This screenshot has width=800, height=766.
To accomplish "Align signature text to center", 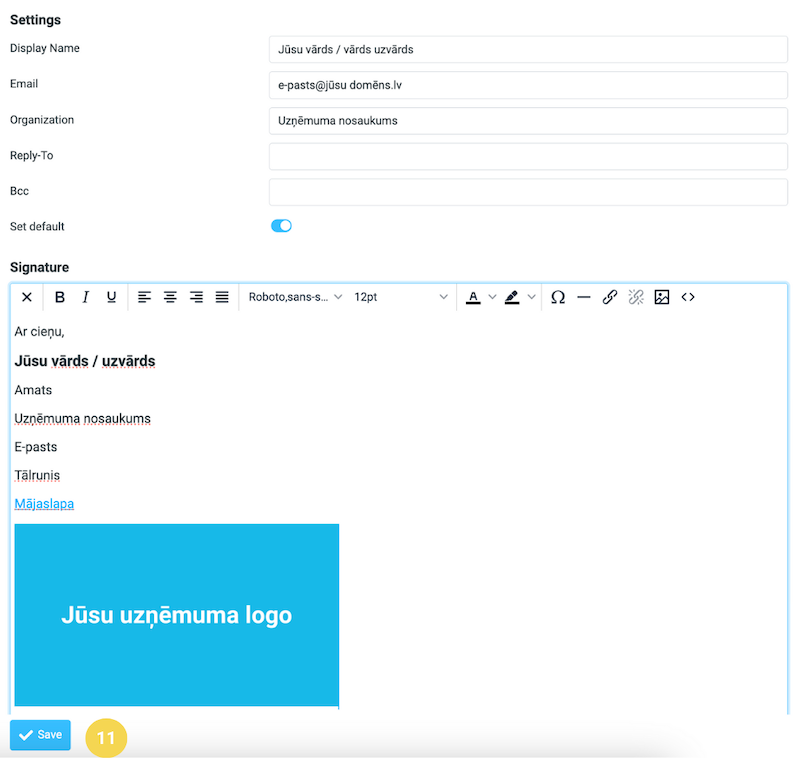I will [x=171, y=297].
